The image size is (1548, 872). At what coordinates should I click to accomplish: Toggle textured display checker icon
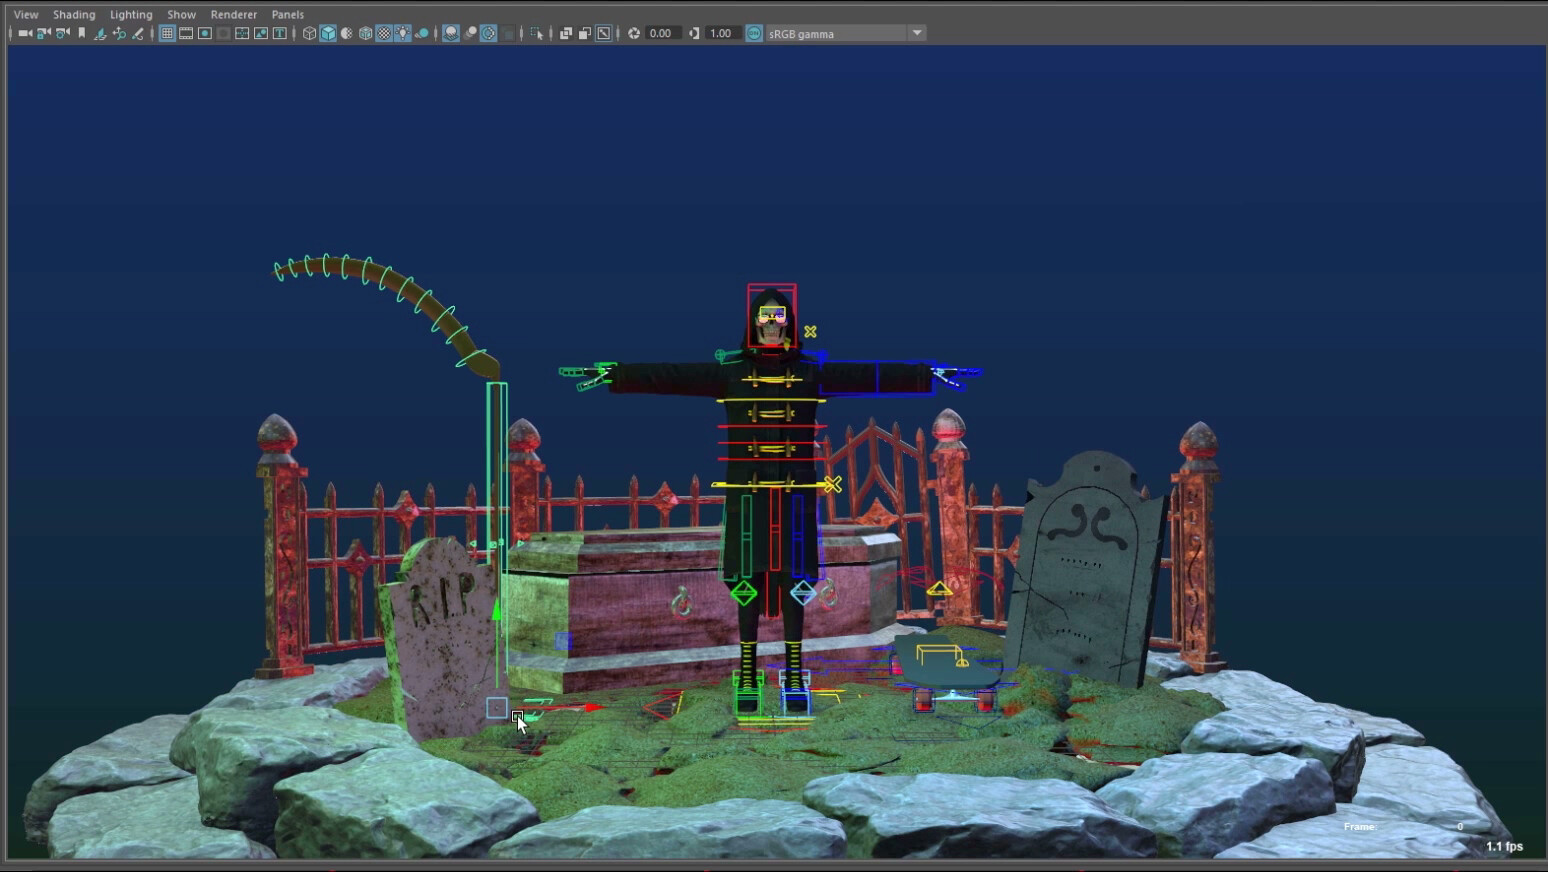pyautogui.click(x=384, y=33)
